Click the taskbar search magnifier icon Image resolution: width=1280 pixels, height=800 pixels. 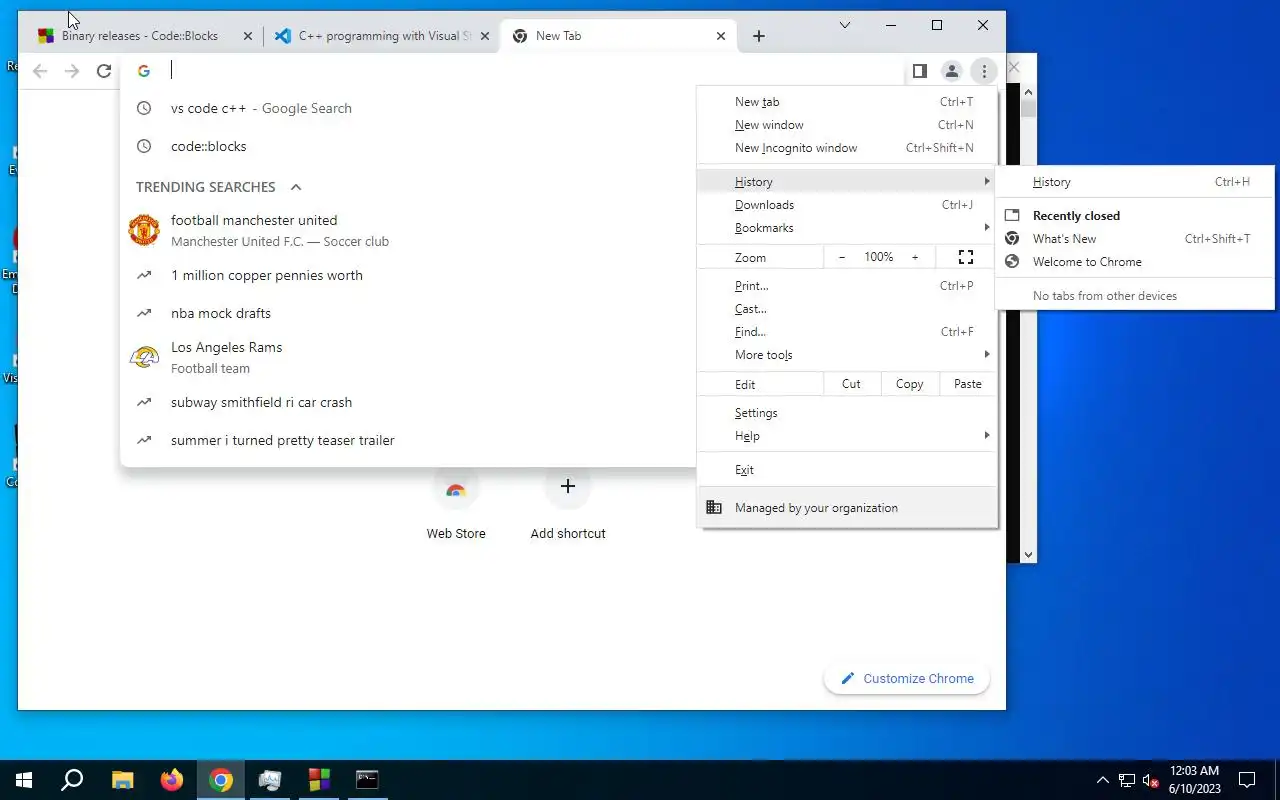point(72,780)
